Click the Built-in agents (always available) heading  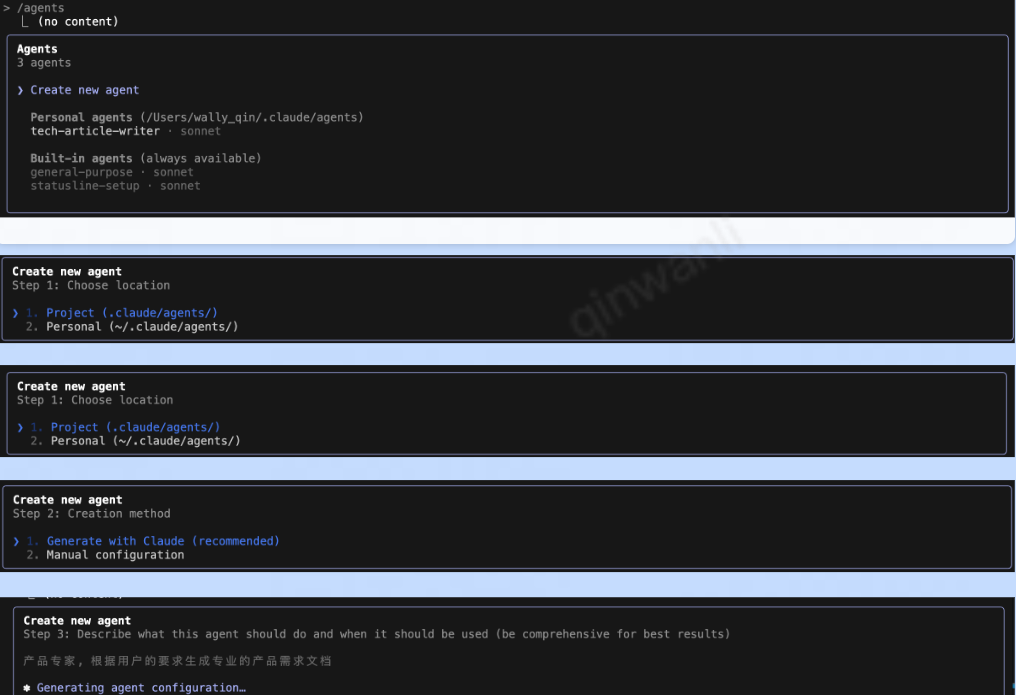coord(146,158)
